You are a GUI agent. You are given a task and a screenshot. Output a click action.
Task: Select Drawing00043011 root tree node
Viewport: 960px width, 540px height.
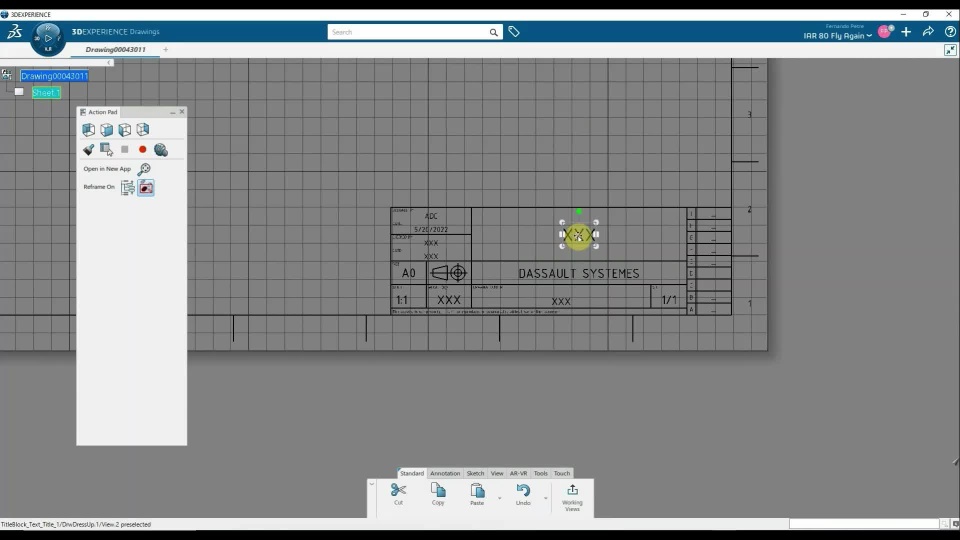click(54, 76)
